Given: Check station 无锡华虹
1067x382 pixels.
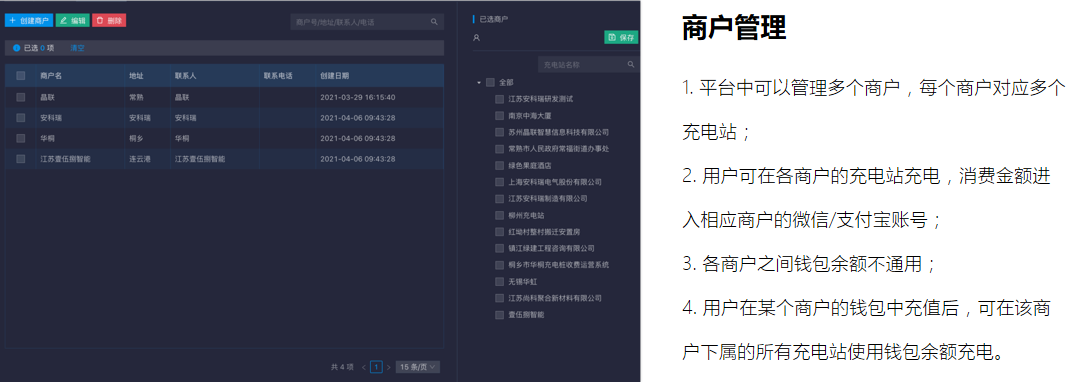Looking at the screenshot, I should point(500,281).
